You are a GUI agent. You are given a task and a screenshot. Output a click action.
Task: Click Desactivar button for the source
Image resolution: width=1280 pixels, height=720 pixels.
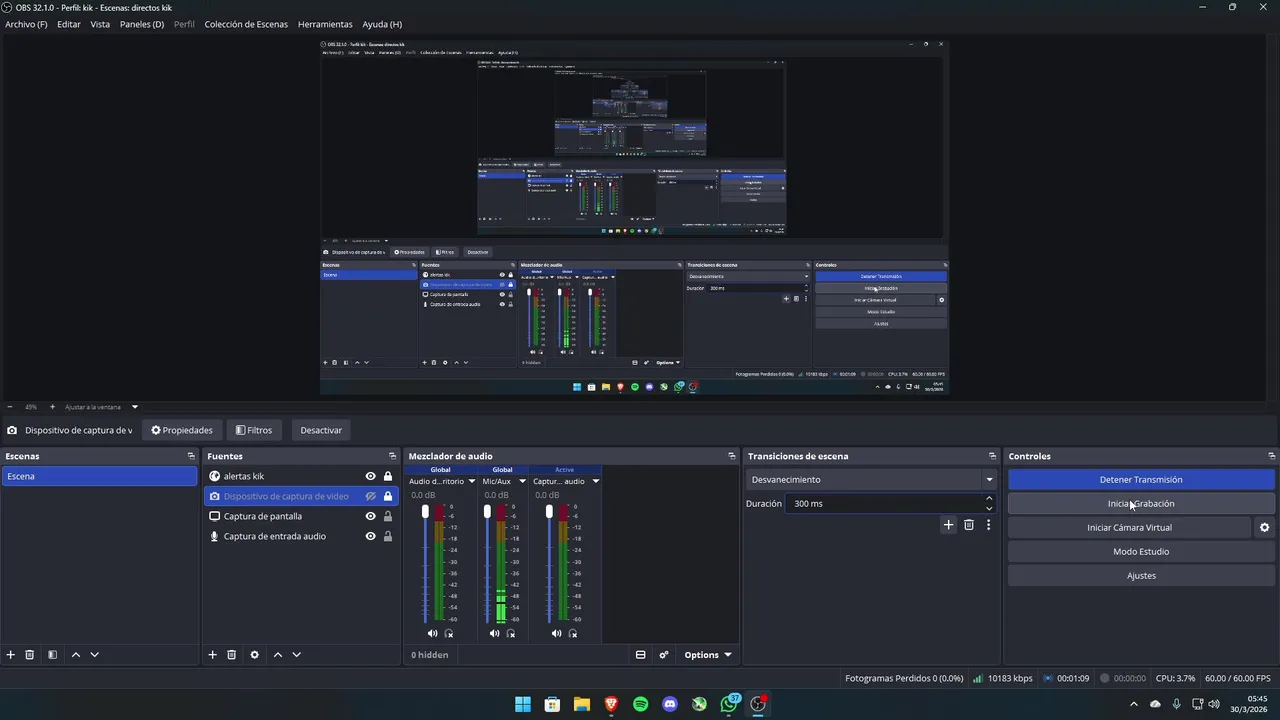[x=321, y=430]
